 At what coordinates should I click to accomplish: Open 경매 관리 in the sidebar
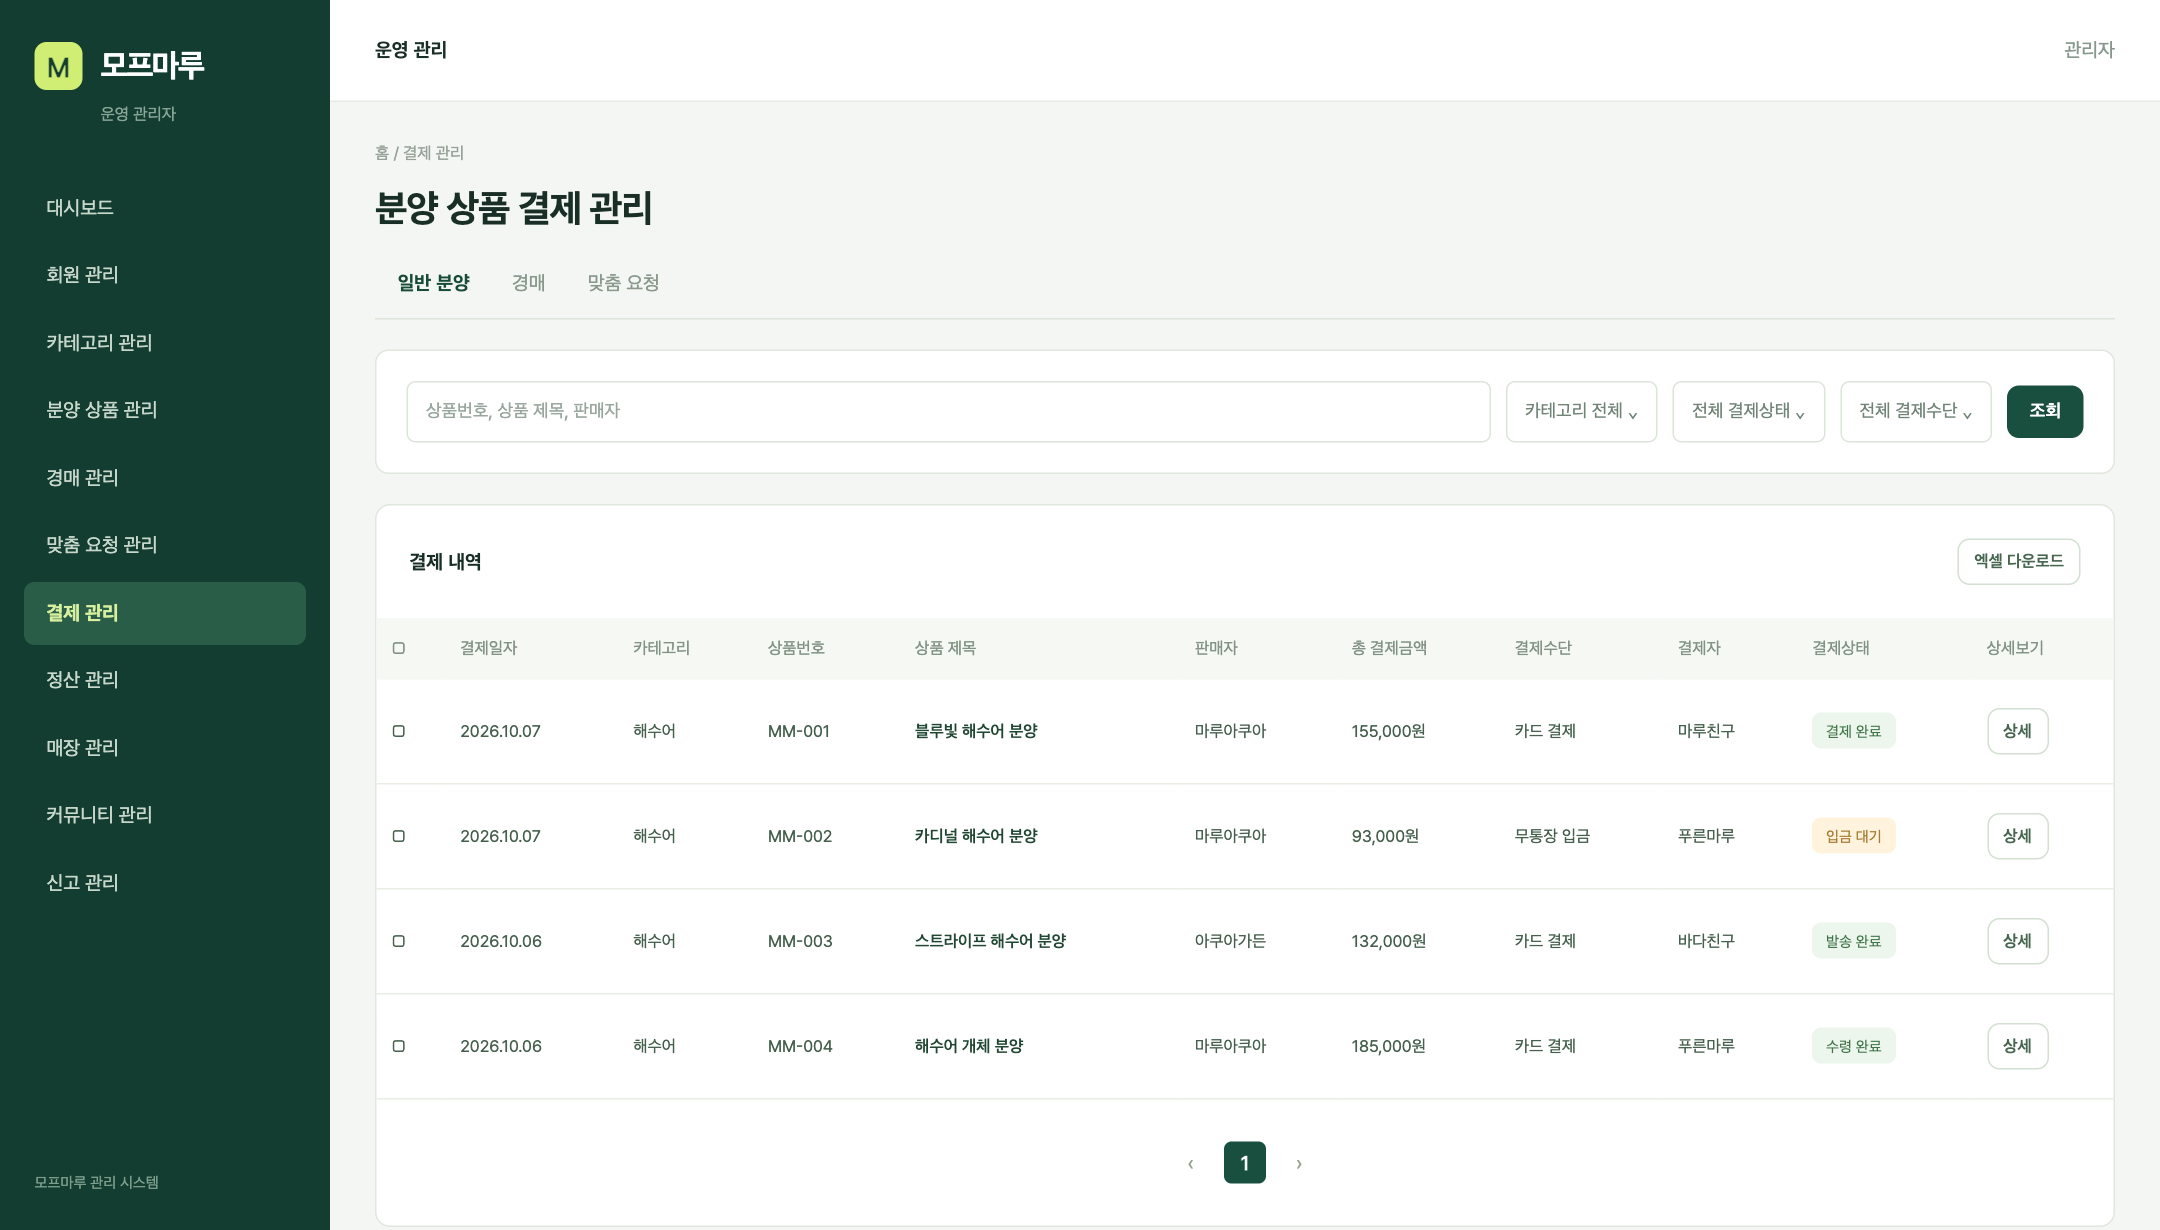point(165,478)
